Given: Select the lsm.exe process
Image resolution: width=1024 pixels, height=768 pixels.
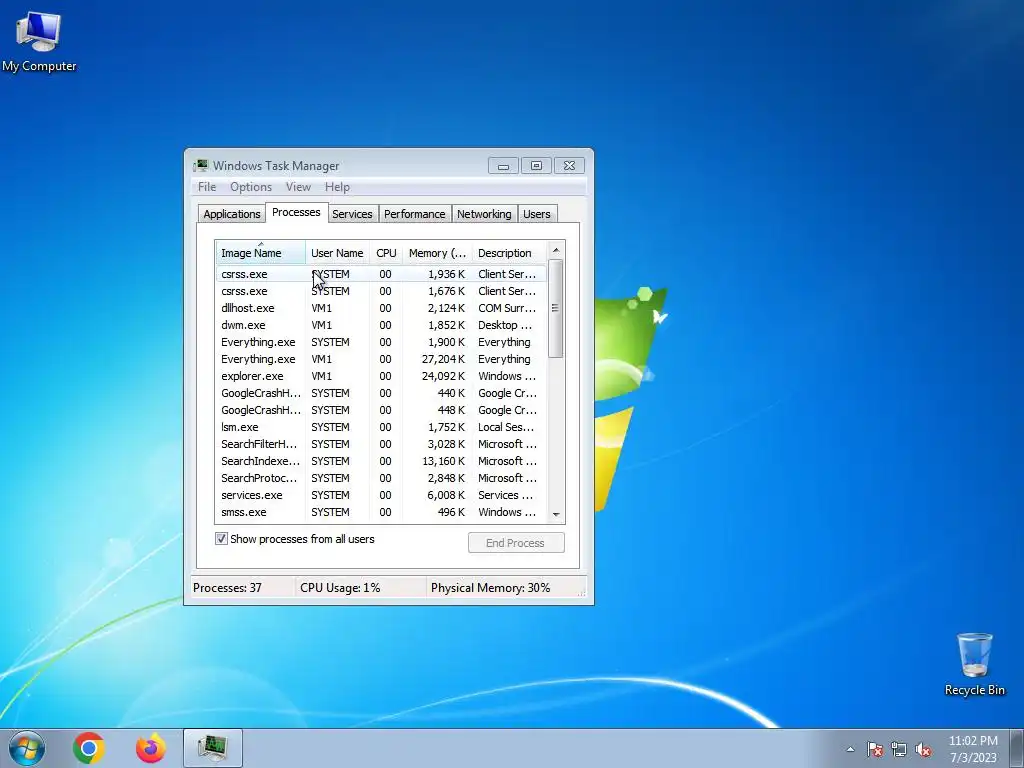Looking at the screenshot, I should pos(381,427).
